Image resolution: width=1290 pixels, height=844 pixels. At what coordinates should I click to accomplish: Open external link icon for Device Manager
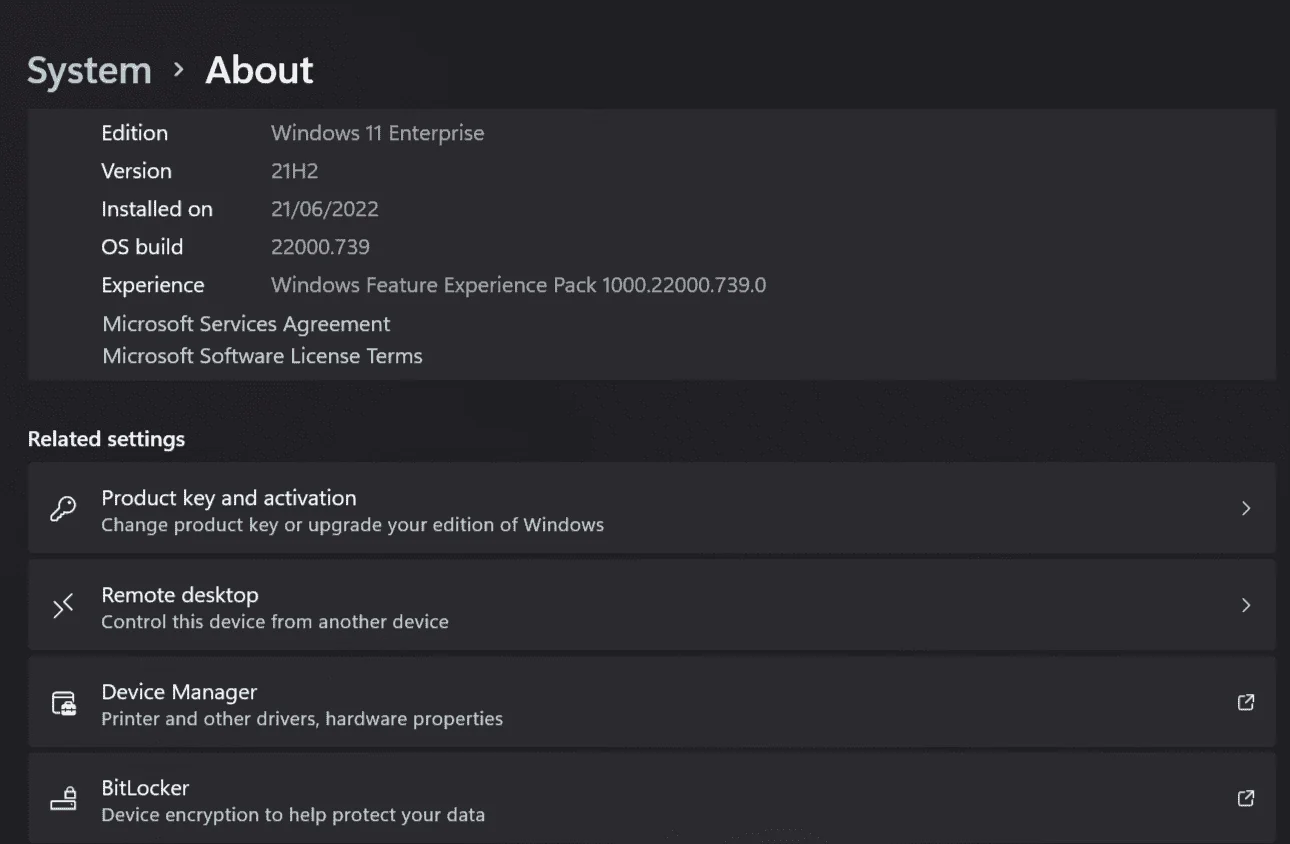[x=1246, y=702]
